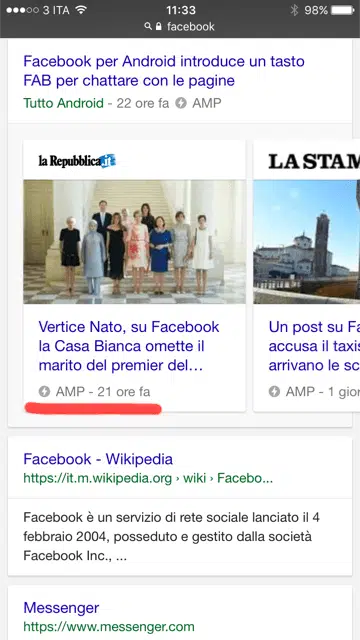Open the Facebook per Android FAB article headline

coord(164,71)
